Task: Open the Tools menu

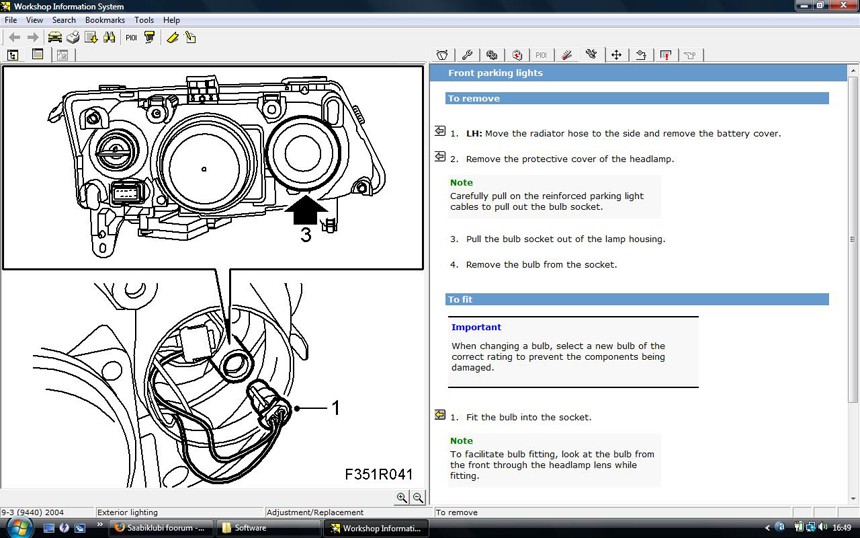Action: point(144,20)
